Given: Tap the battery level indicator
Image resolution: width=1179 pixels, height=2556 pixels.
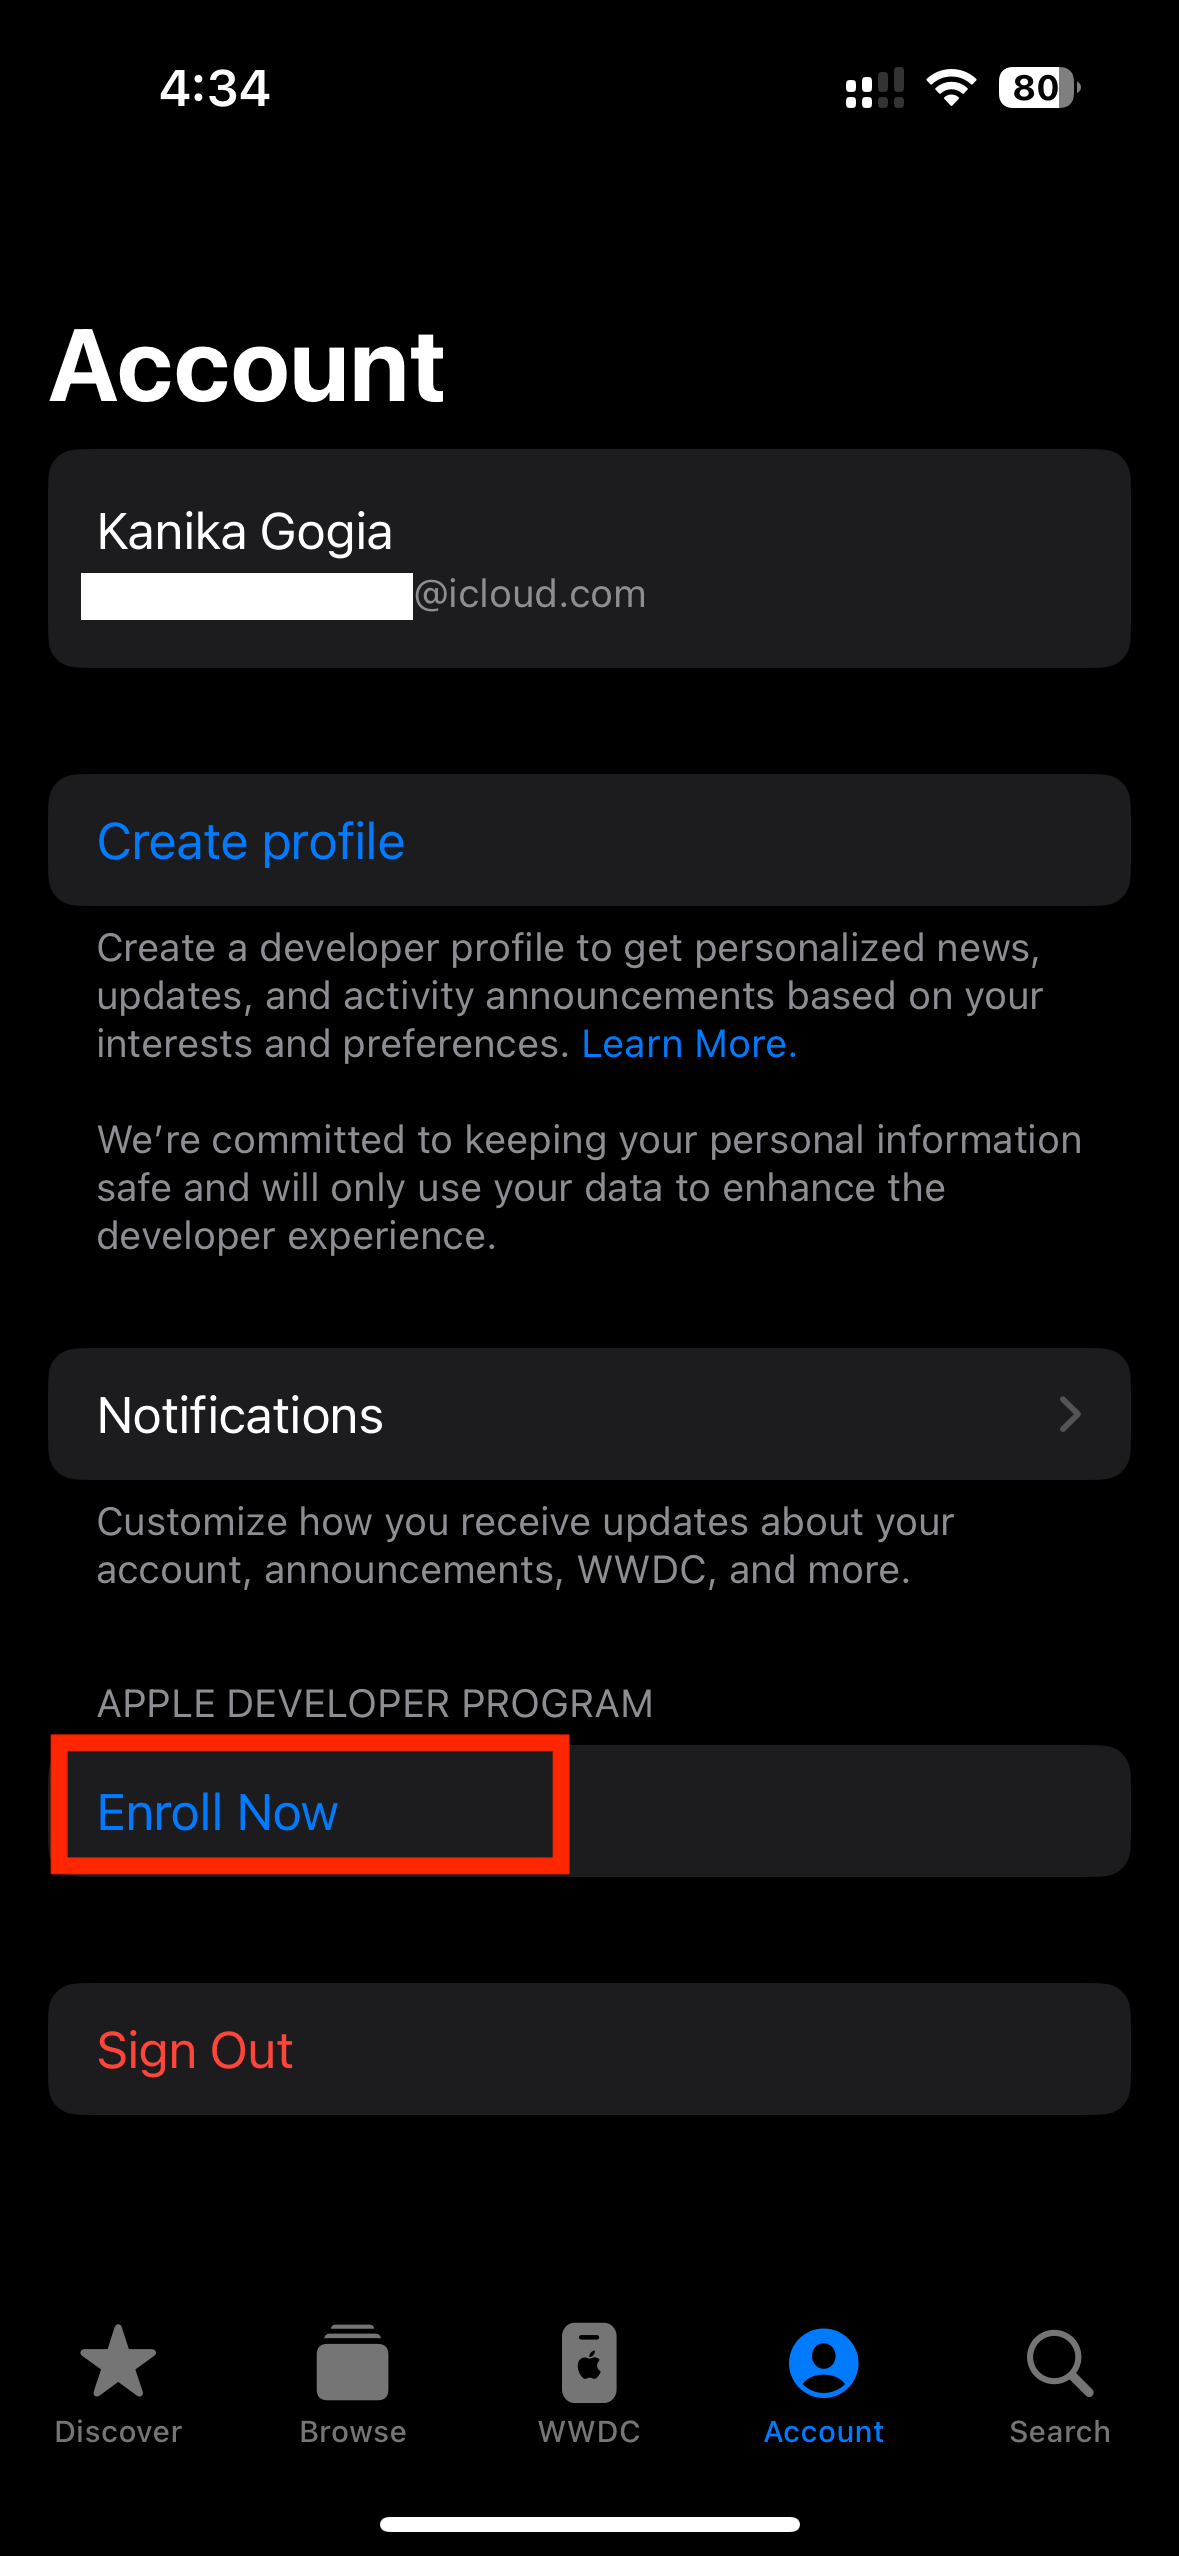Looking at the screenshot, I should pos(1039,88).
